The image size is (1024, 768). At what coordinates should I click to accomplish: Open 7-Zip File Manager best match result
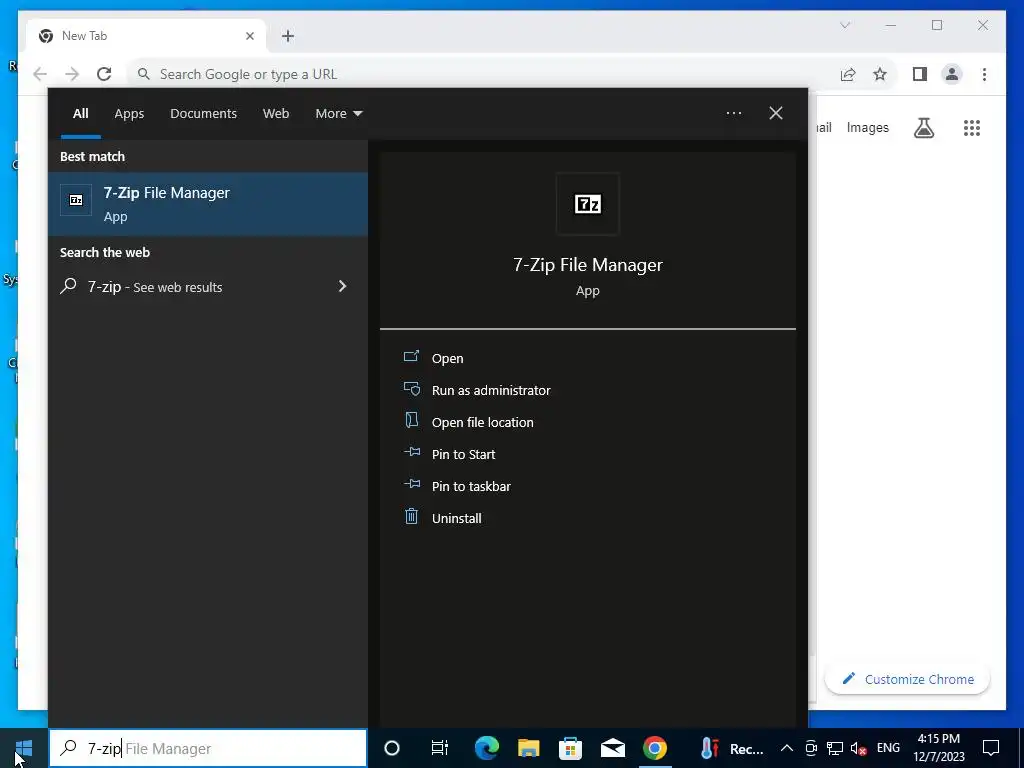click(x=208, y=204)
